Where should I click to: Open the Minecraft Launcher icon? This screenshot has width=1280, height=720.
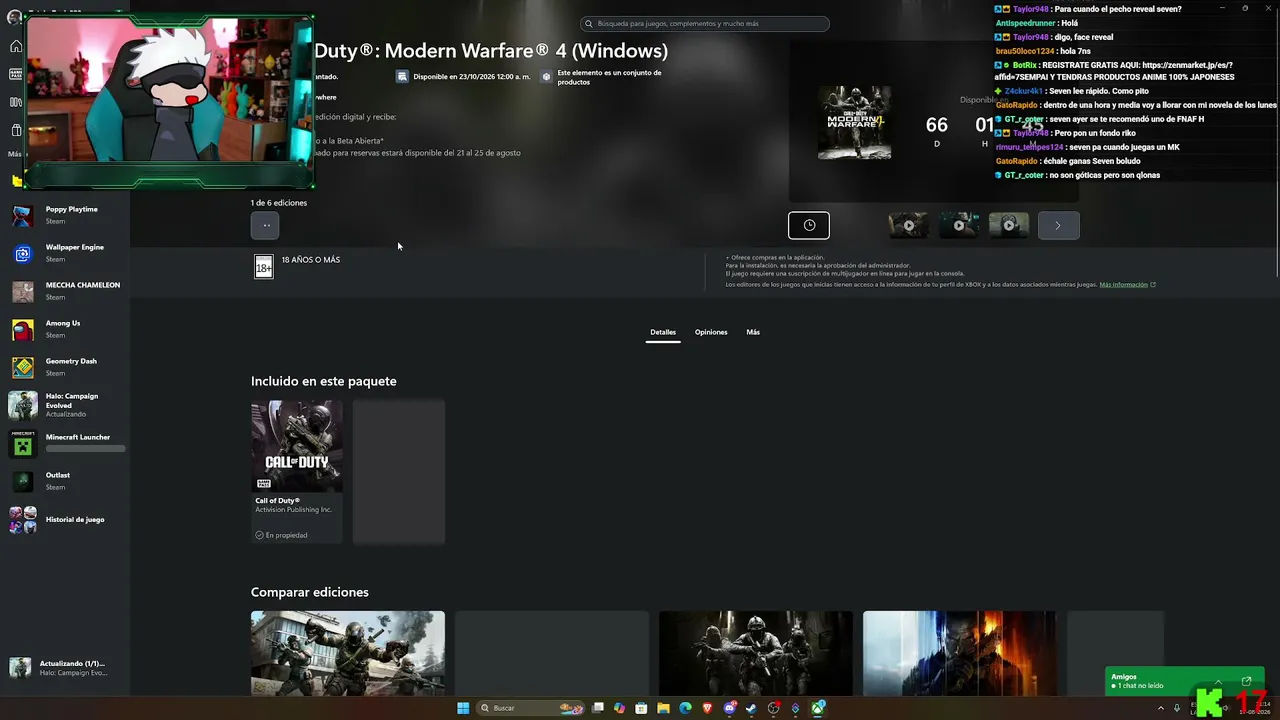point(23,444)
